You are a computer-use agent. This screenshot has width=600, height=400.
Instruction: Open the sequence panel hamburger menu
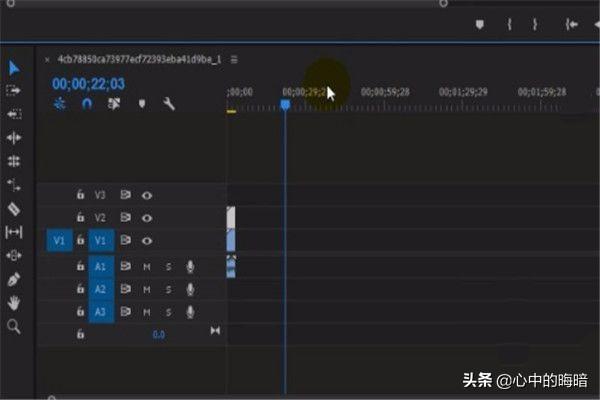[234, 60]
